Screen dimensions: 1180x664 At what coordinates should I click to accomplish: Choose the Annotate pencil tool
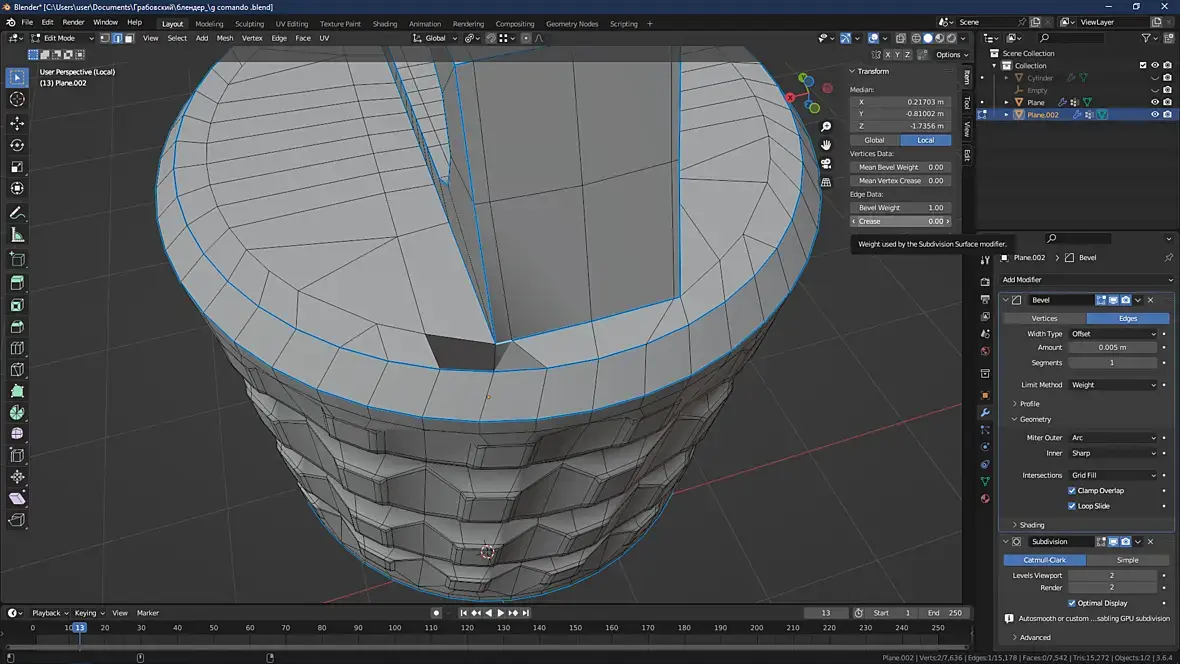[x=17, y=213]
